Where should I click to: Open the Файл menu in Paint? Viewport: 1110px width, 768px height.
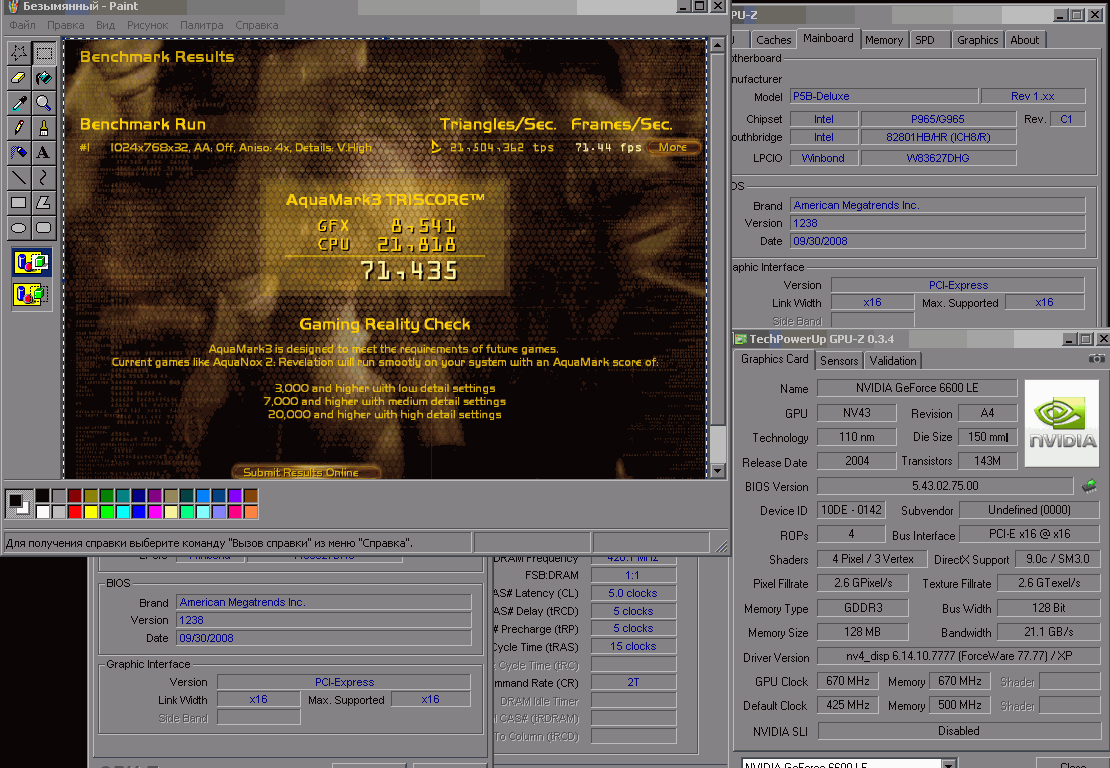(x=22, y=25)
